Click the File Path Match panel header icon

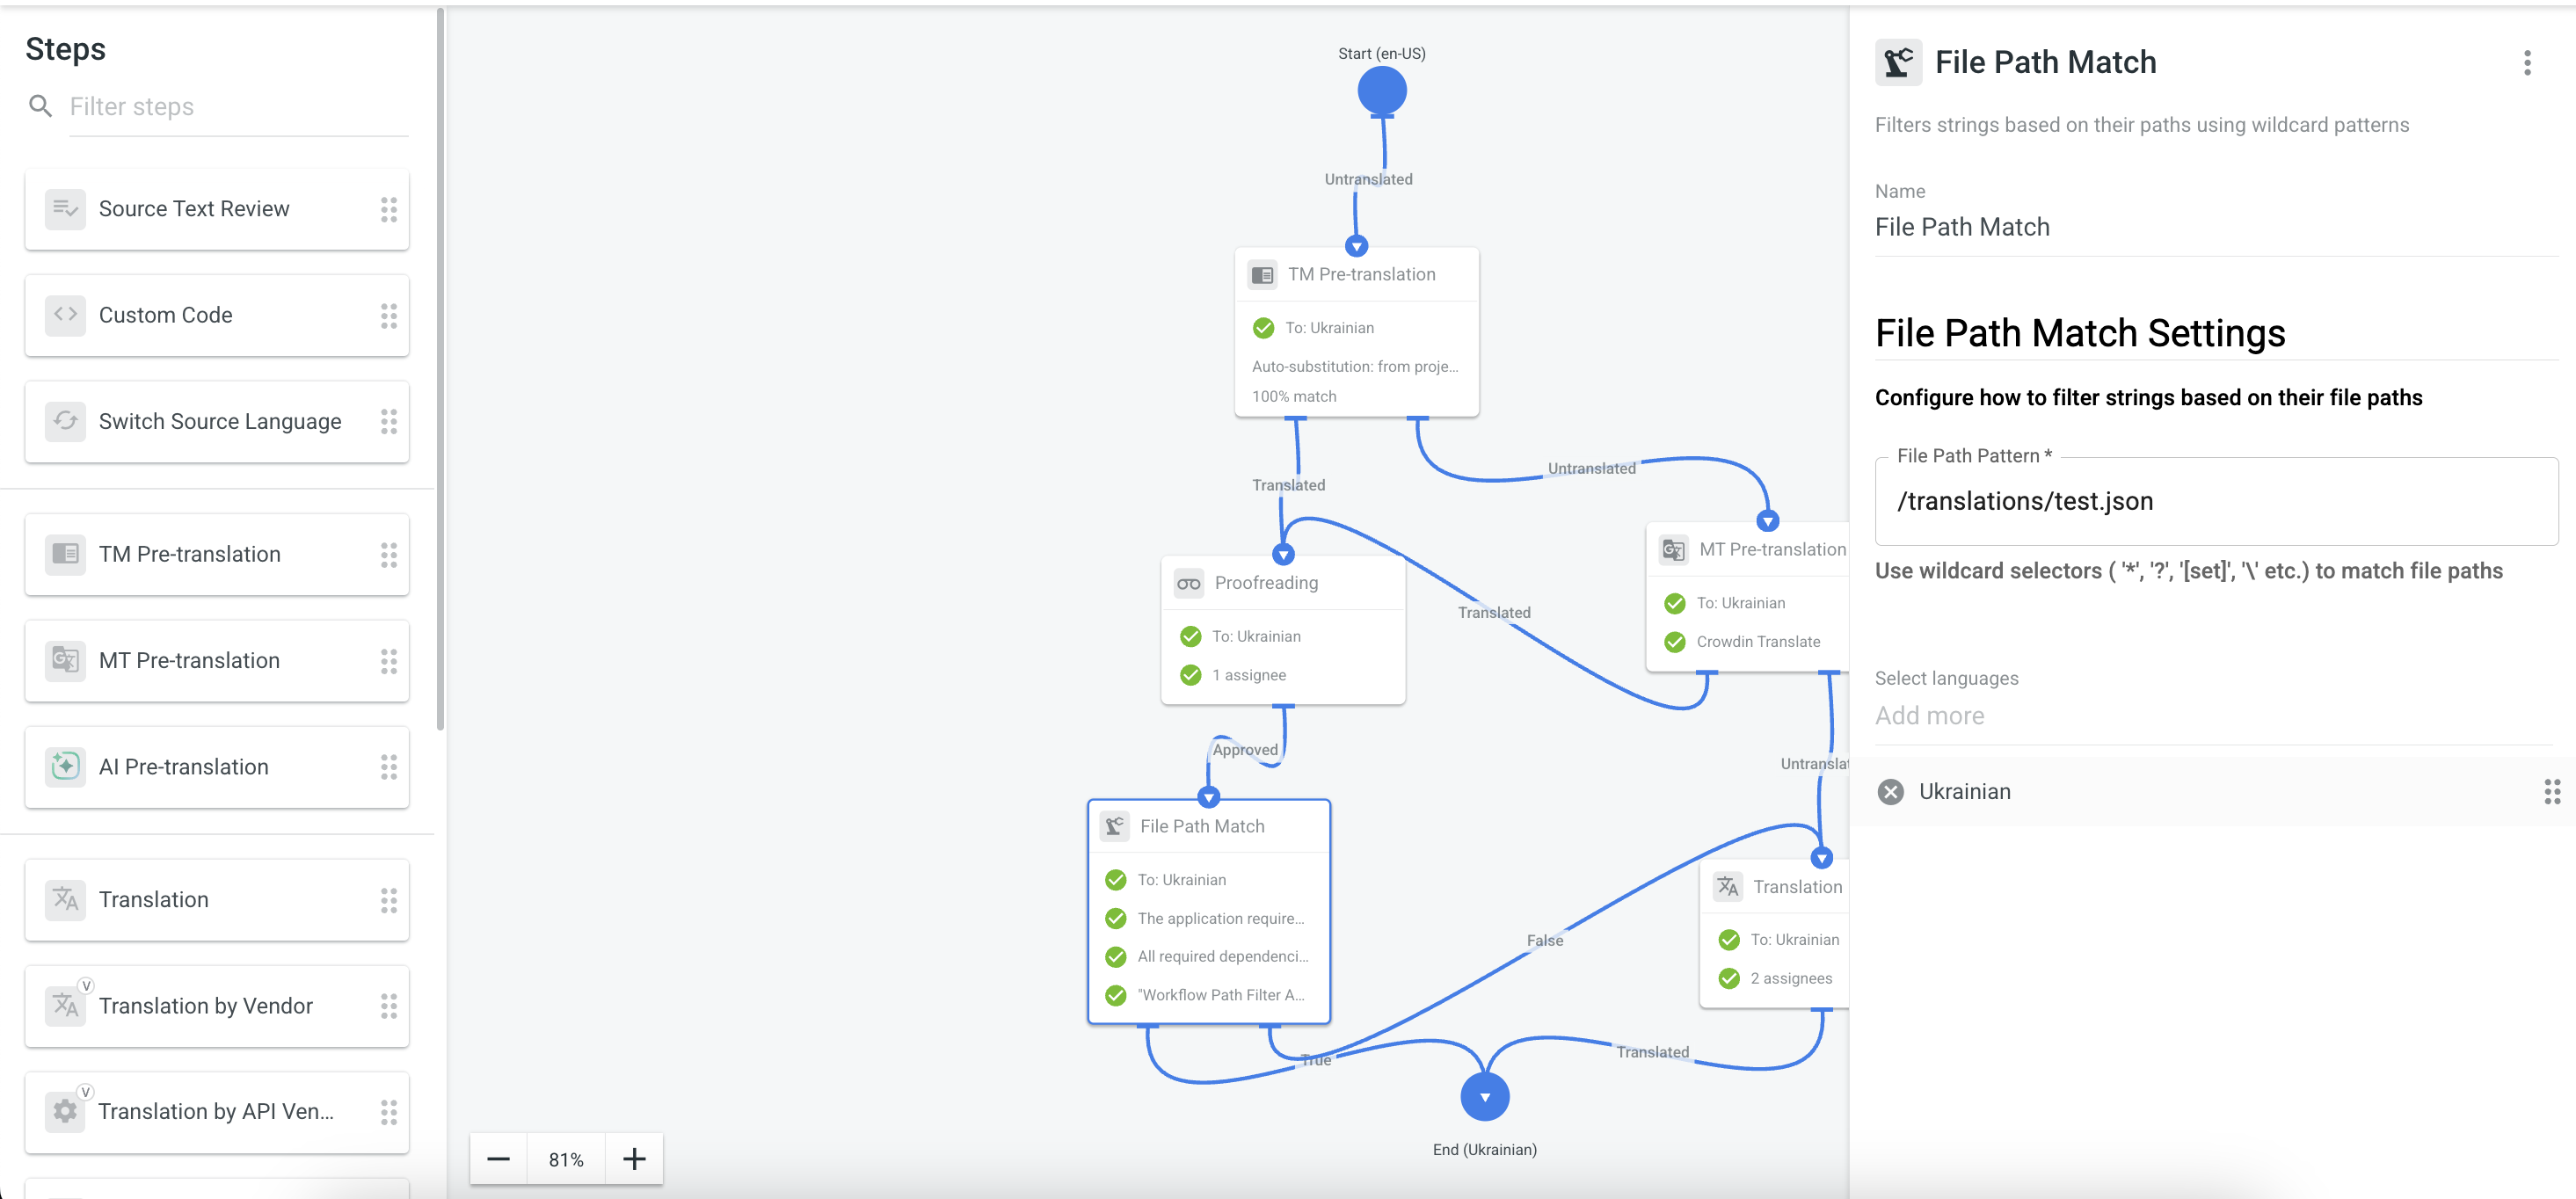point(1897,63)
